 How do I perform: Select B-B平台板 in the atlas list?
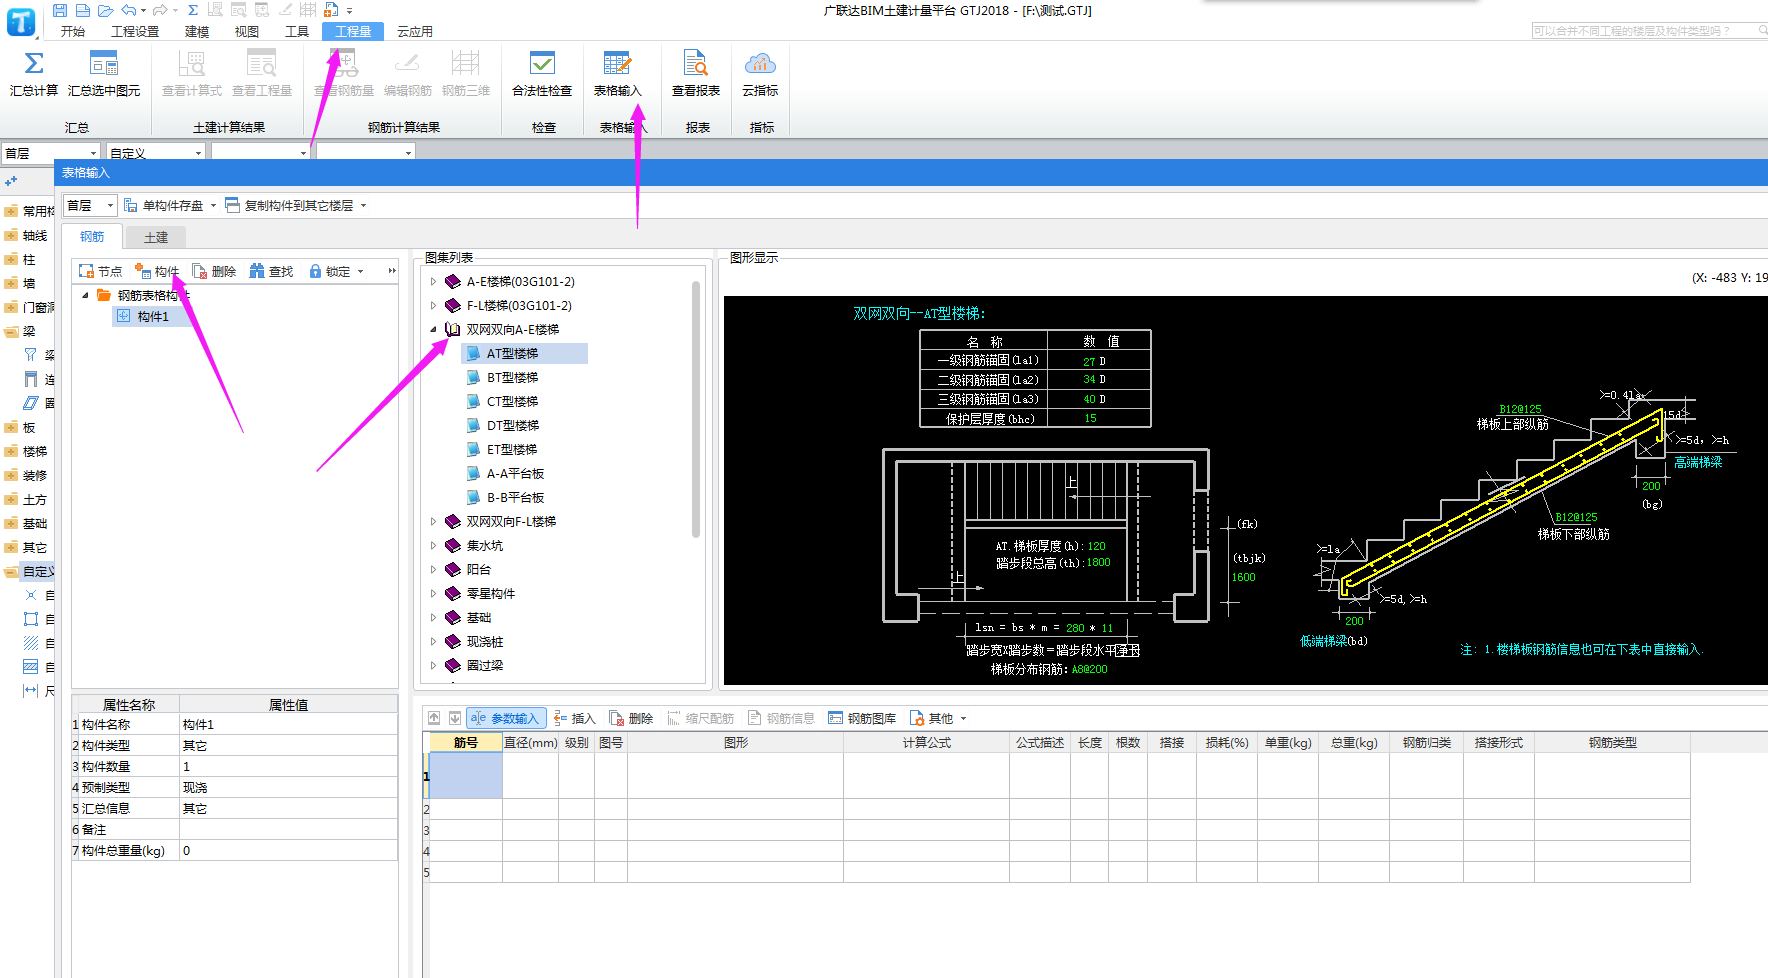click(x=515, y=498)
